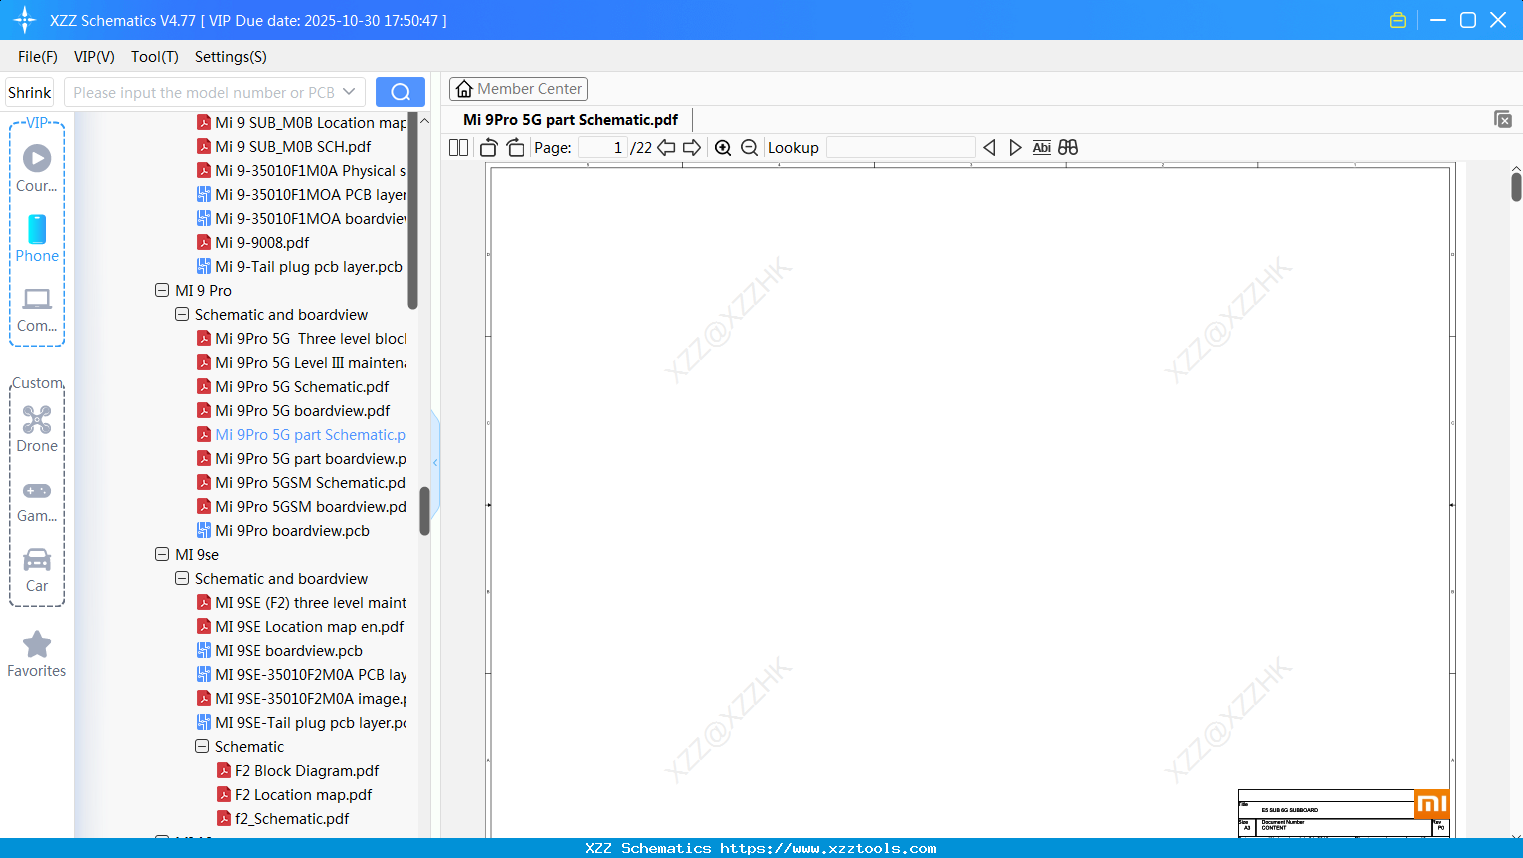Click the Shrink button
Image resolution: width=1523 pixels, height=858 pixels.
[30, 92]
